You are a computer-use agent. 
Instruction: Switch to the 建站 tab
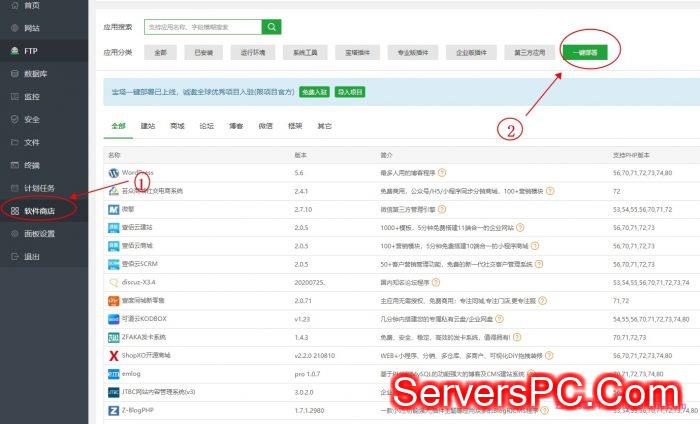click(148, 127)
